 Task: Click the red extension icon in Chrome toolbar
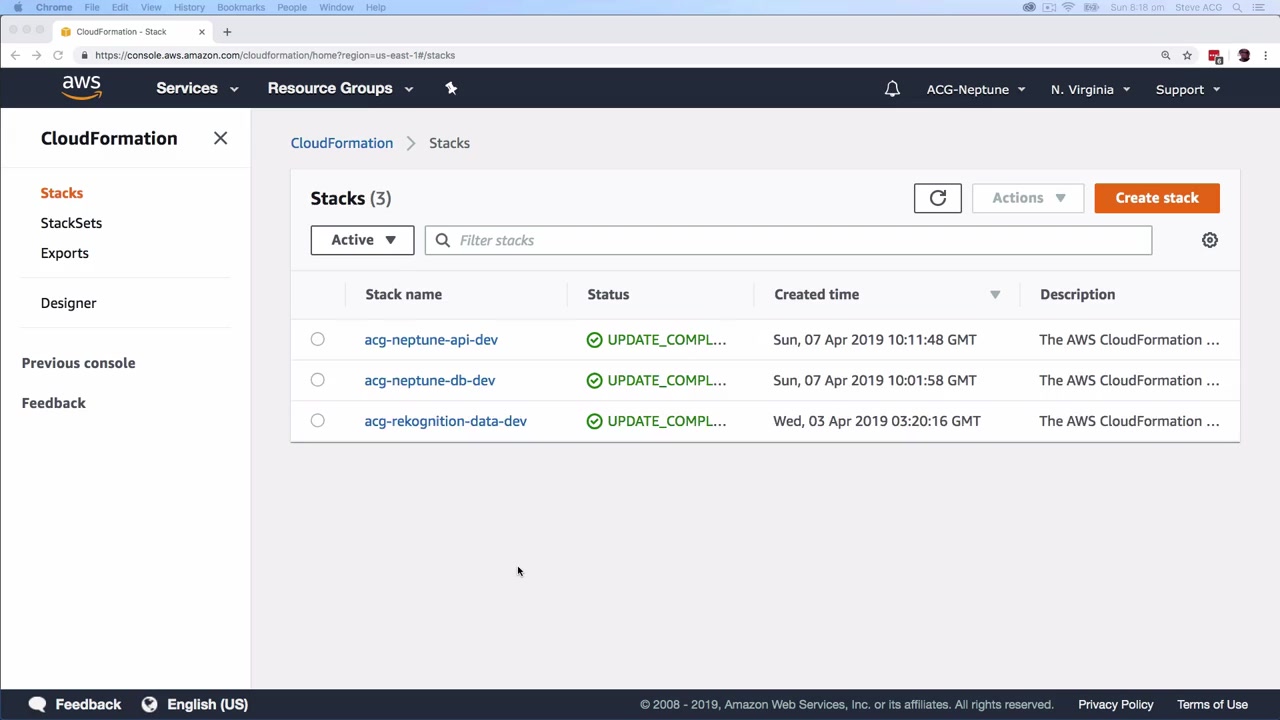coord(1215,56)
